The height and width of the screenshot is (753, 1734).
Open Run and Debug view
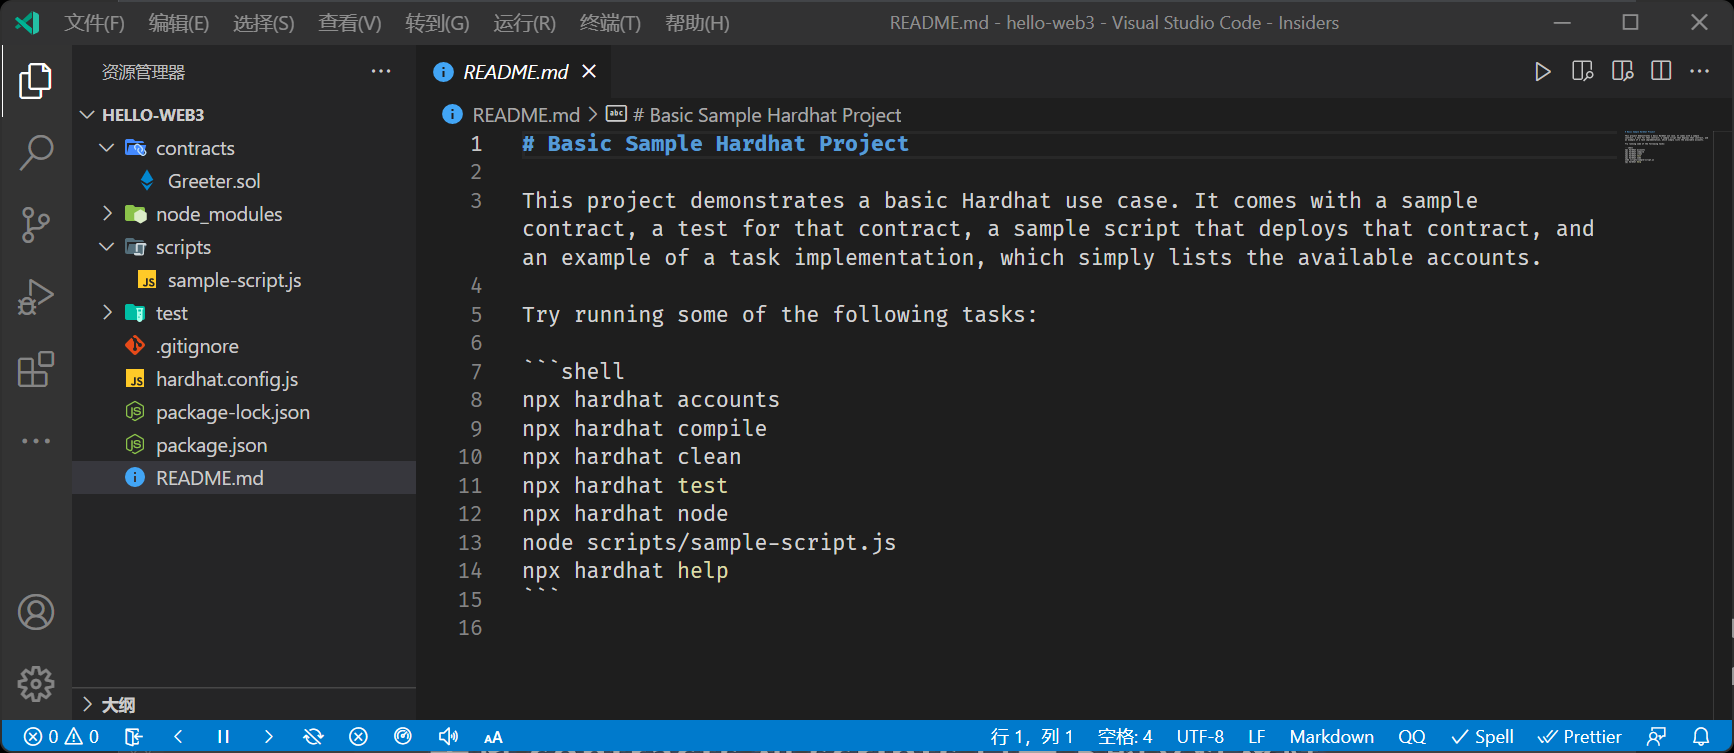point(36,297)
